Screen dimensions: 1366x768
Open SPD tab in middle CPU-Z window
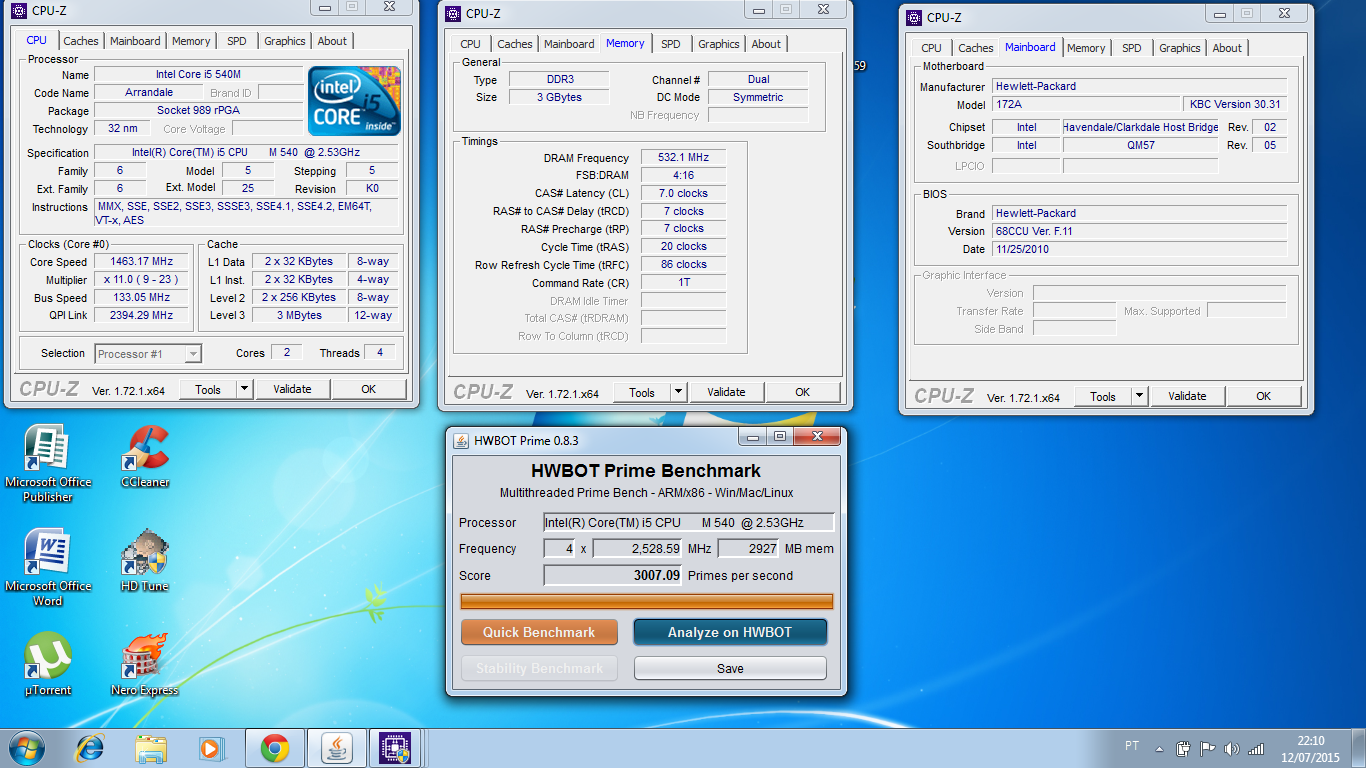[x=671, y=44]
